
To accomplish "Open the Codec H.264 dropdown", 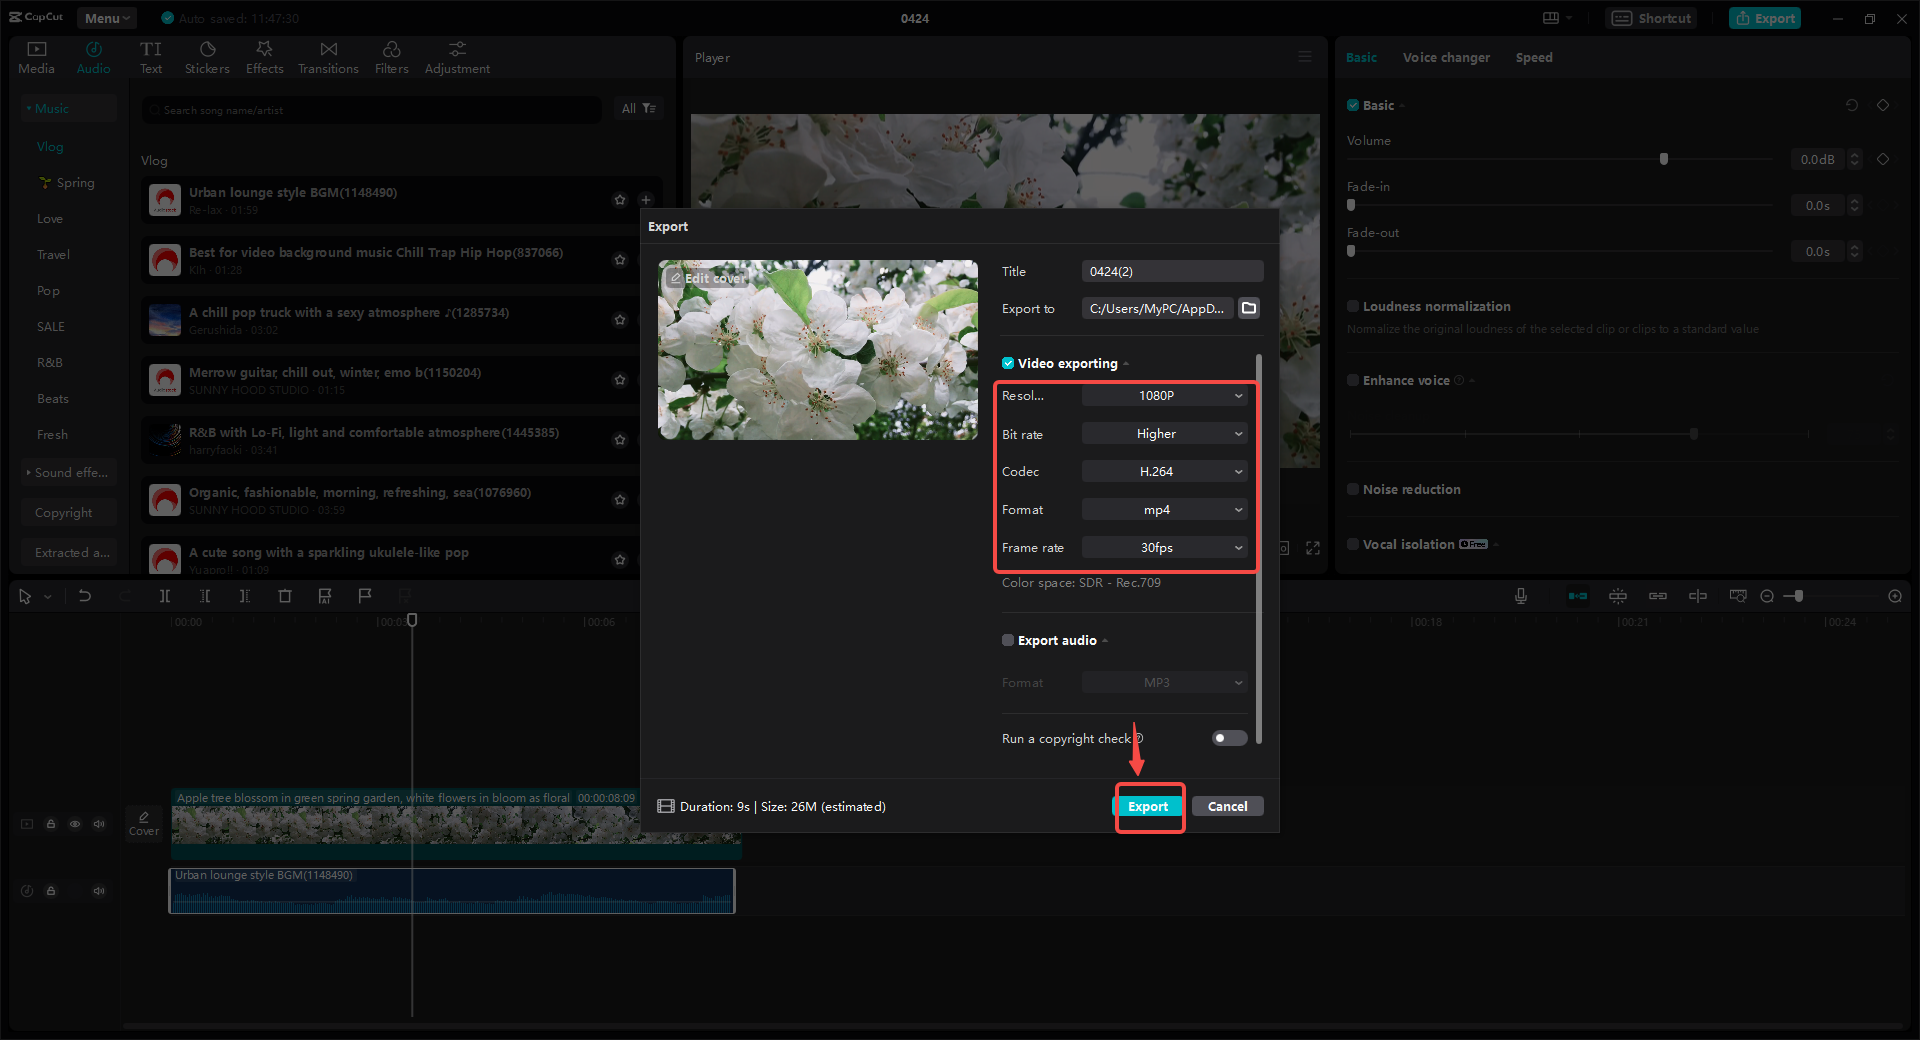I will point(1164,472).
